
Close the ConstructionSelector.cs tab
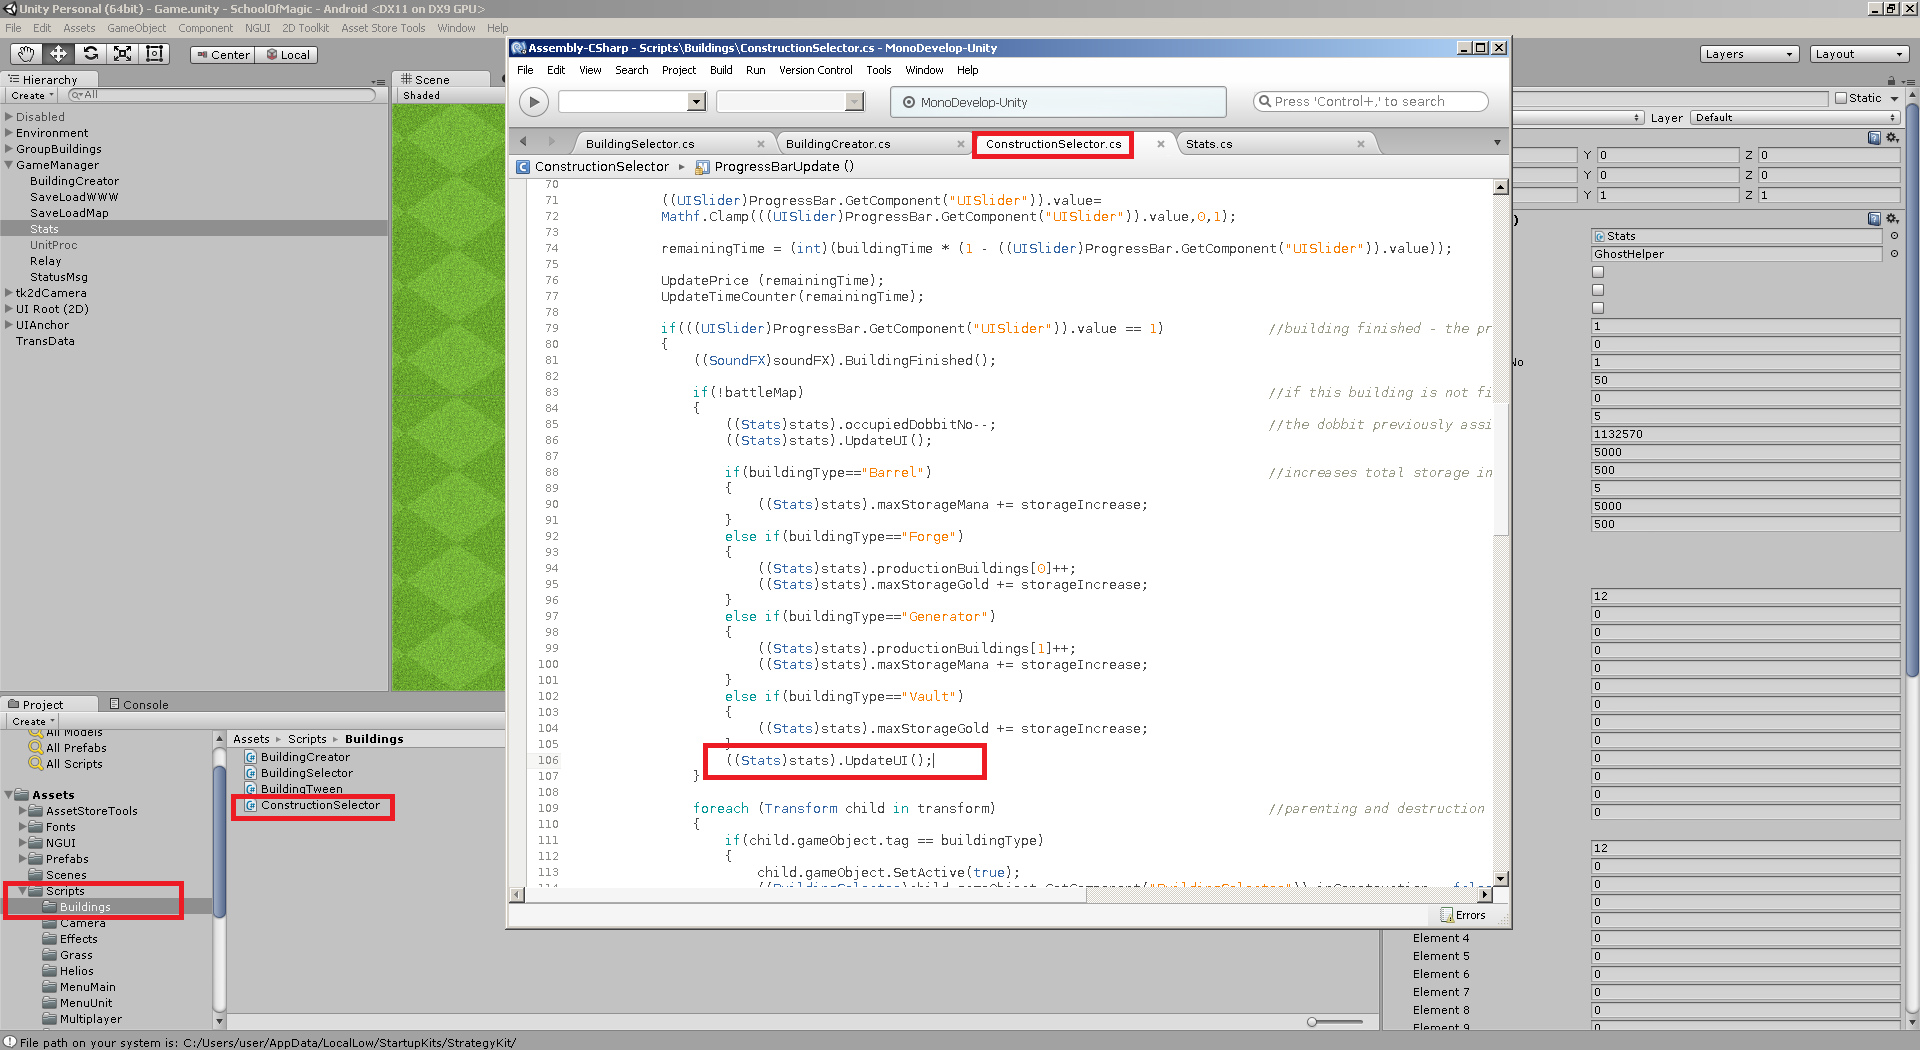click(1161, 144)
